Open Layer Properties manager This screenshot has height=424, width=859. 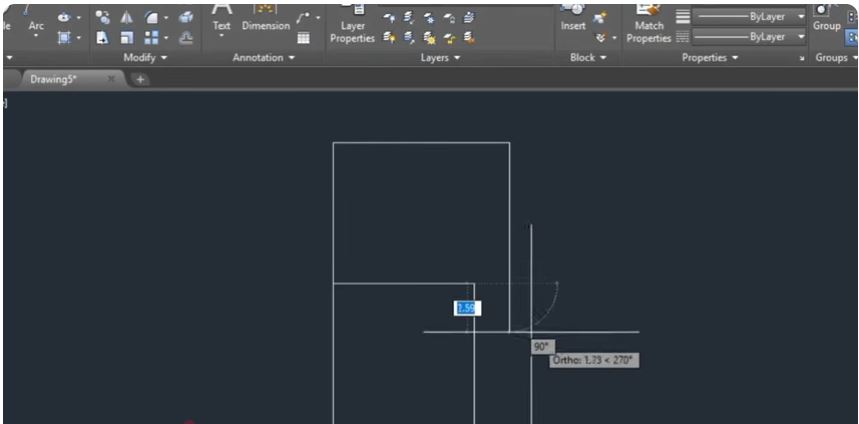(x=353, y=25)
